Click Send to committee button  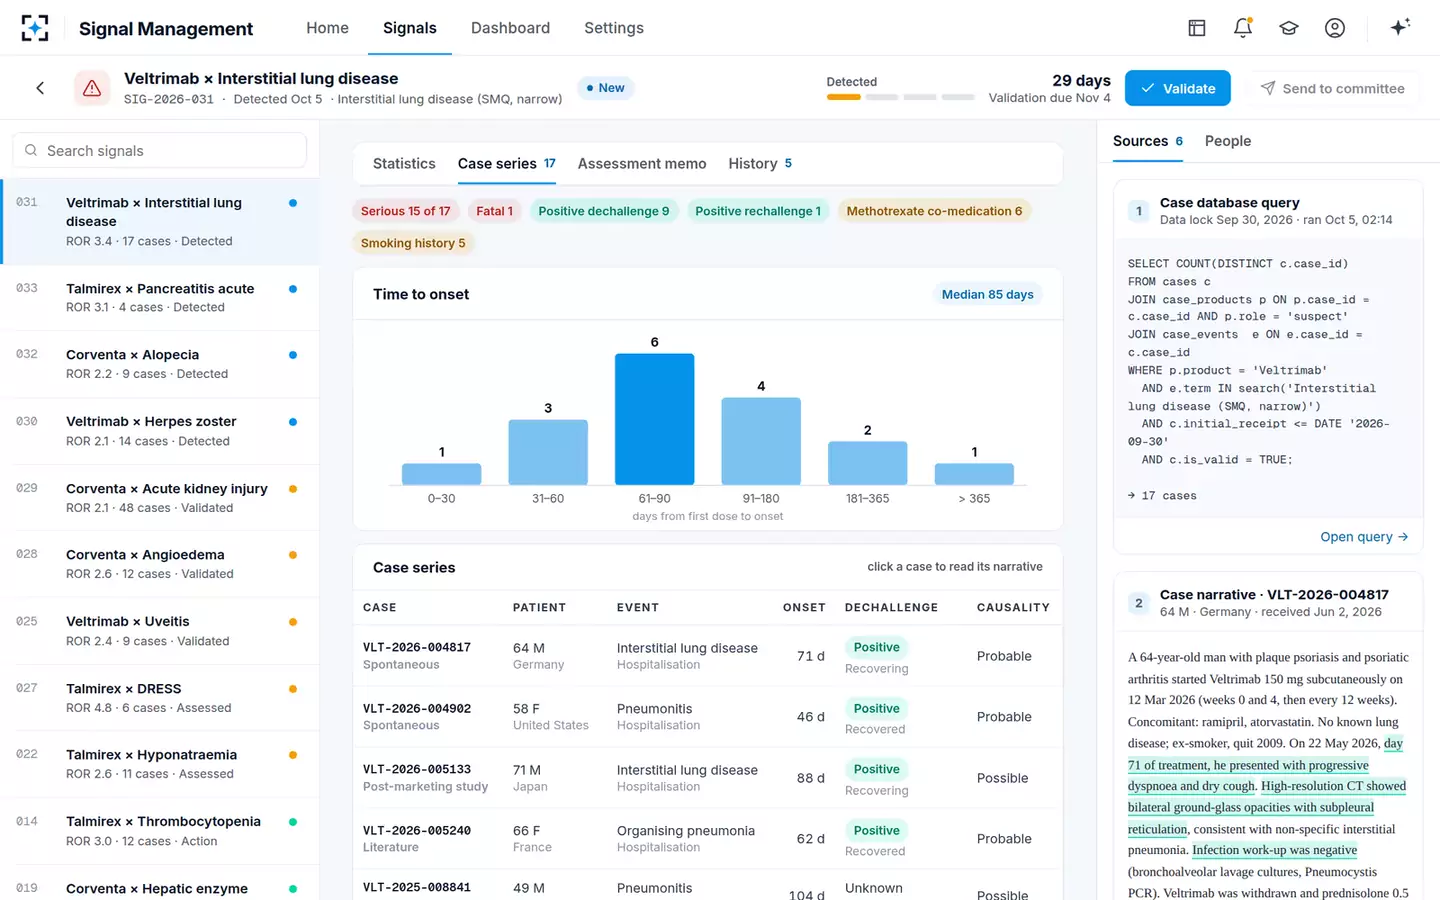tap(1332, 88)
